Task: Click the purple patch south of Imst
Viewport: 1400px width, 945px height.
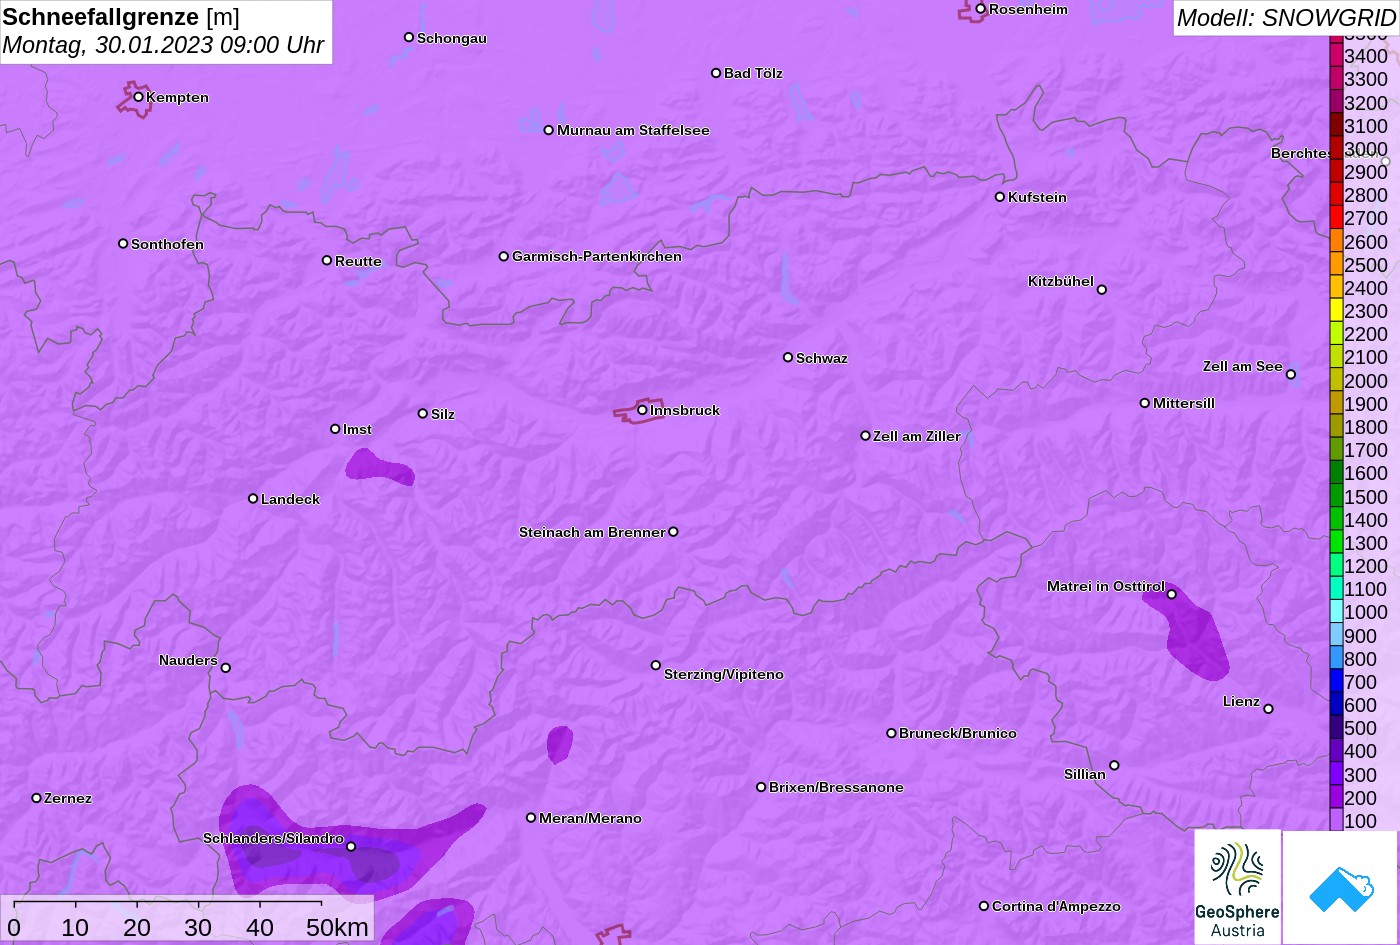Action: point(379,467)
